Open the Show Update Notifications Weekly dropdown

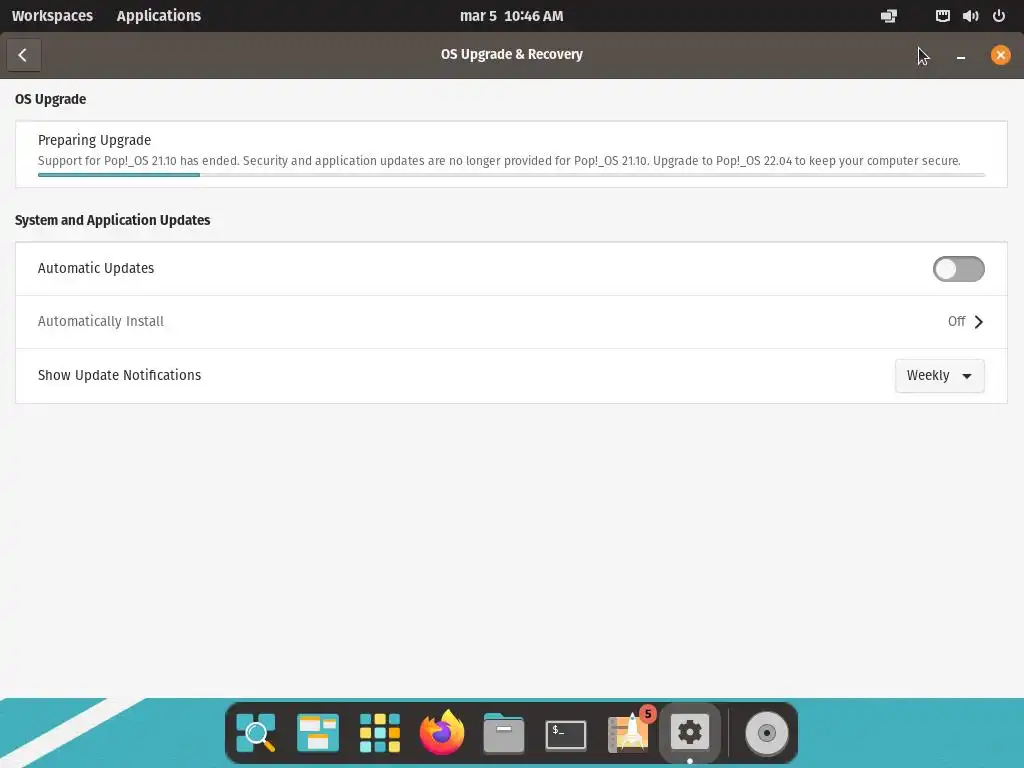(939, 376)
